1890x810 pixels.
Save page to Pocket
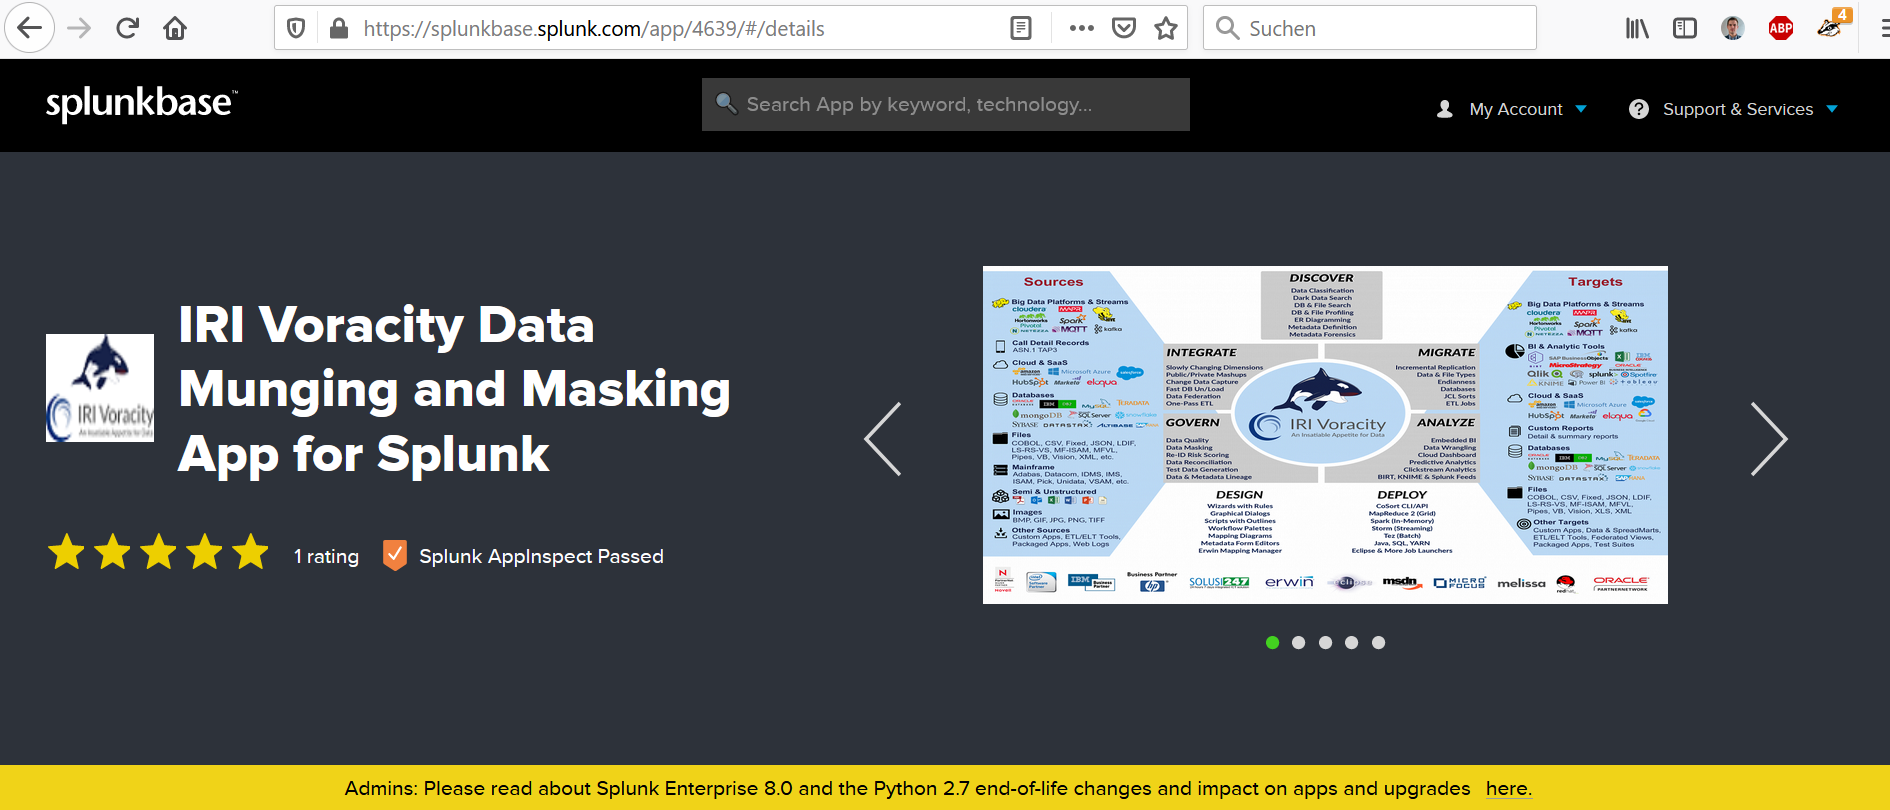(x=1124, y=28)
